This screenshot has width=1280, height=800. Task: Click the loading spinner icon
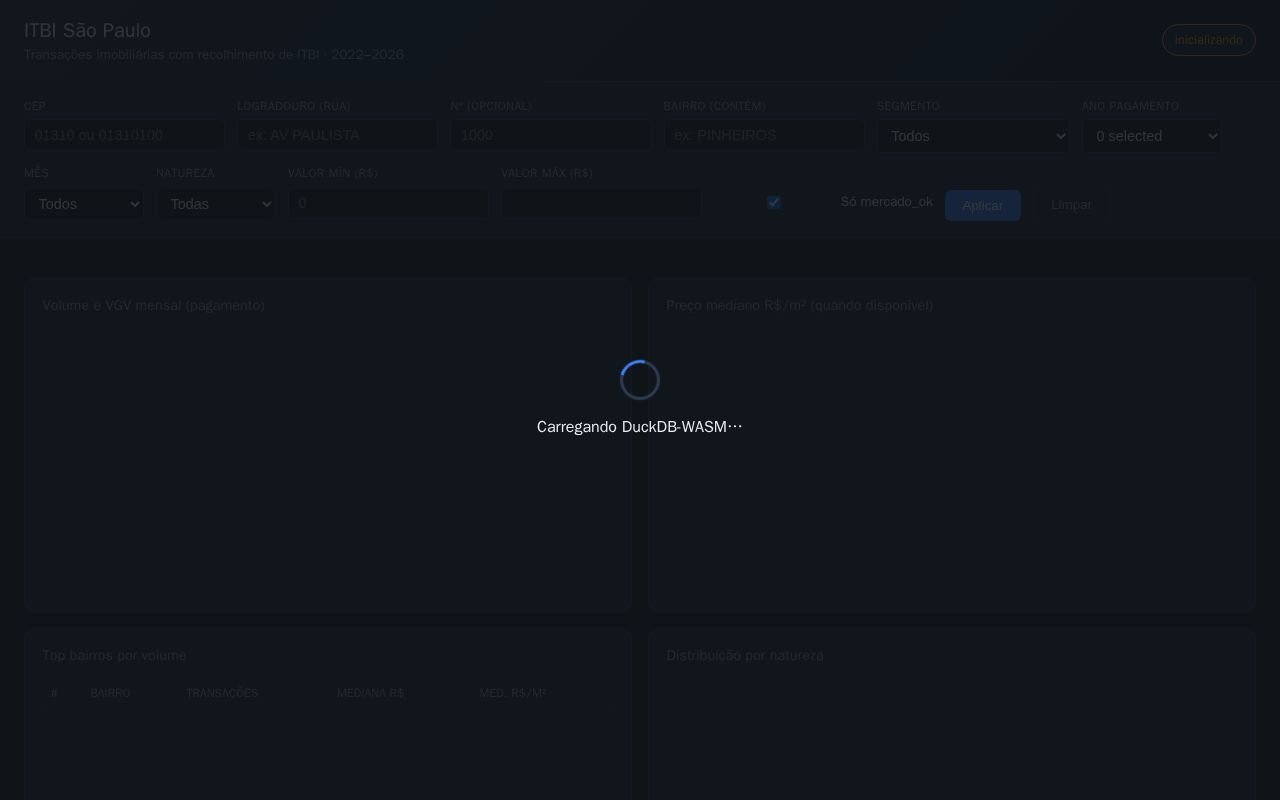[x=640, y=380]
